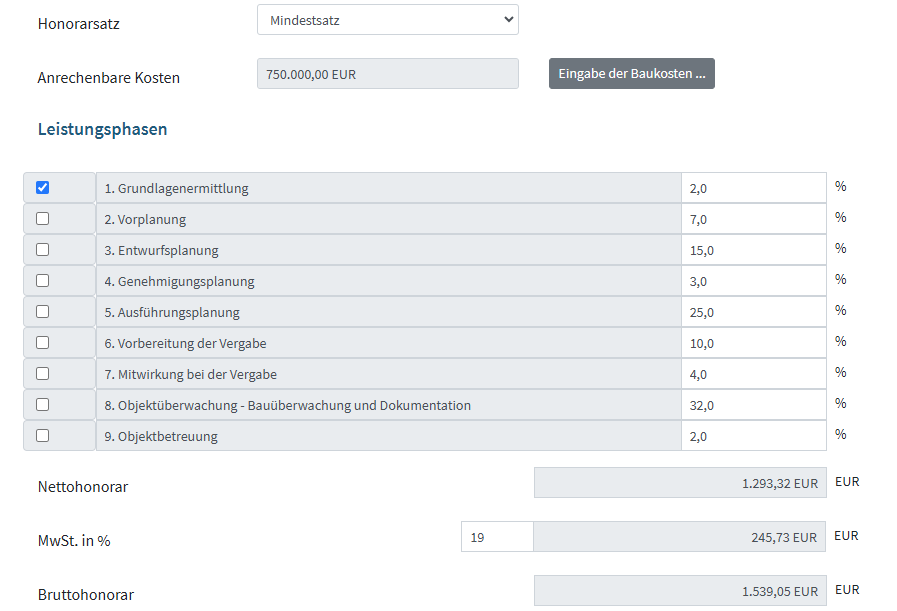Image resolution: width=897 pixels, height=611 pixels.
Task: Check Mitwirkung bei der Vergabe
Action: pos(42,374)
